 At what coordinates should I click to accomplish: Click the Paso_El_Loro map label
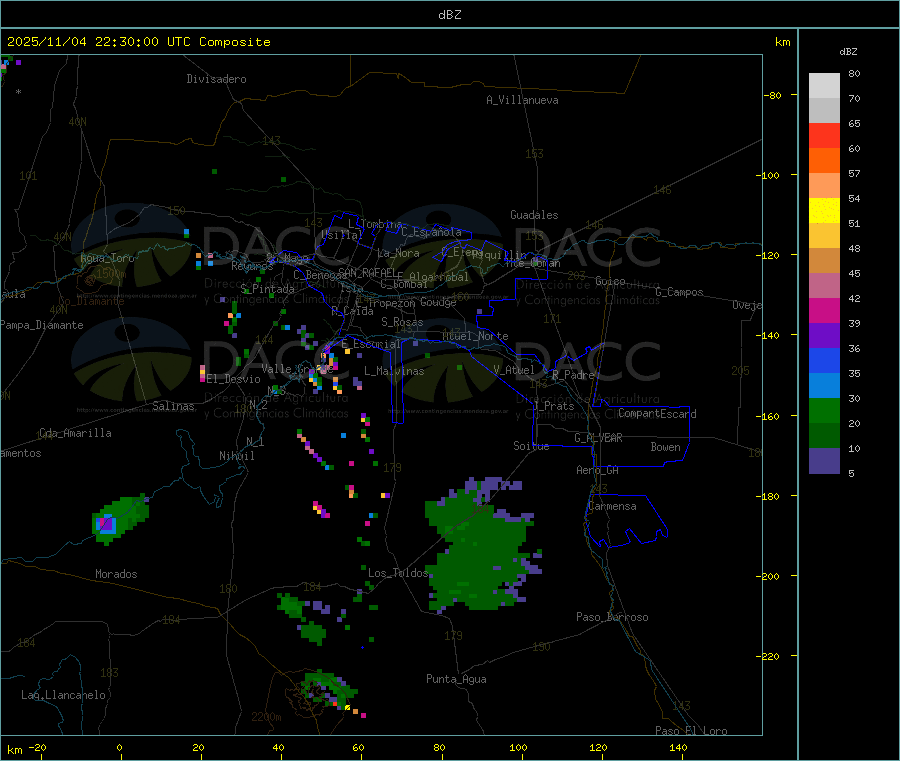pos(692,731)
